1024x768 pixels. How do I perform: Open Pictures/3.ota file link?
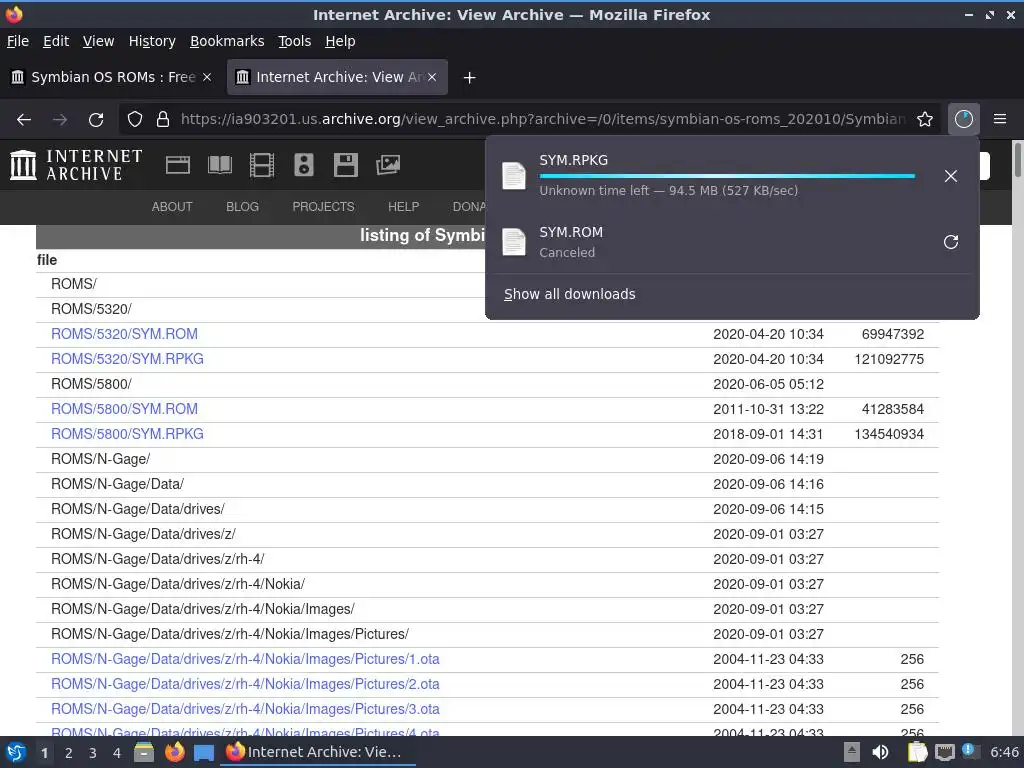coord(245,709)
